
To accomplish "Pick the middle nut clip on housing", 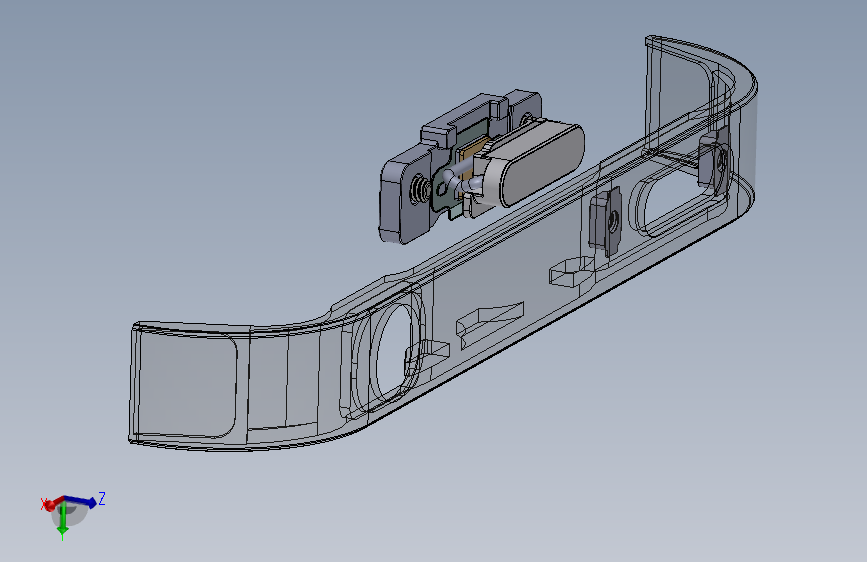I will (605, 220).
